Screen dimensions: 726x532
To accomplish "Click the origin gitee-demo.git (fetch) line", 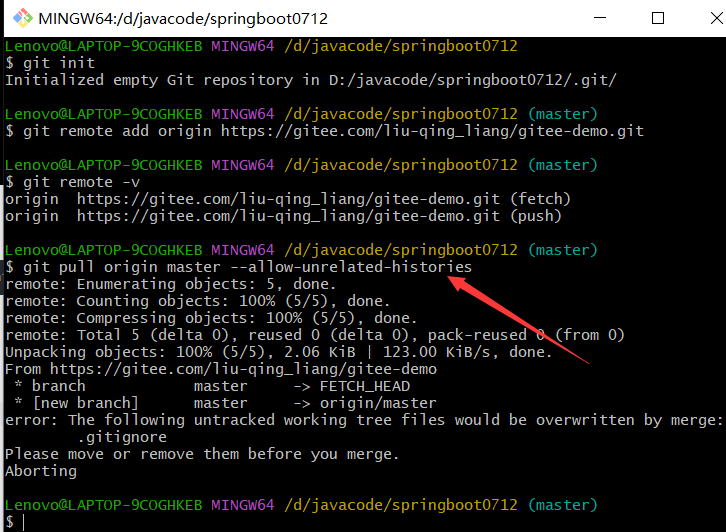I will [x=288, y=199].
